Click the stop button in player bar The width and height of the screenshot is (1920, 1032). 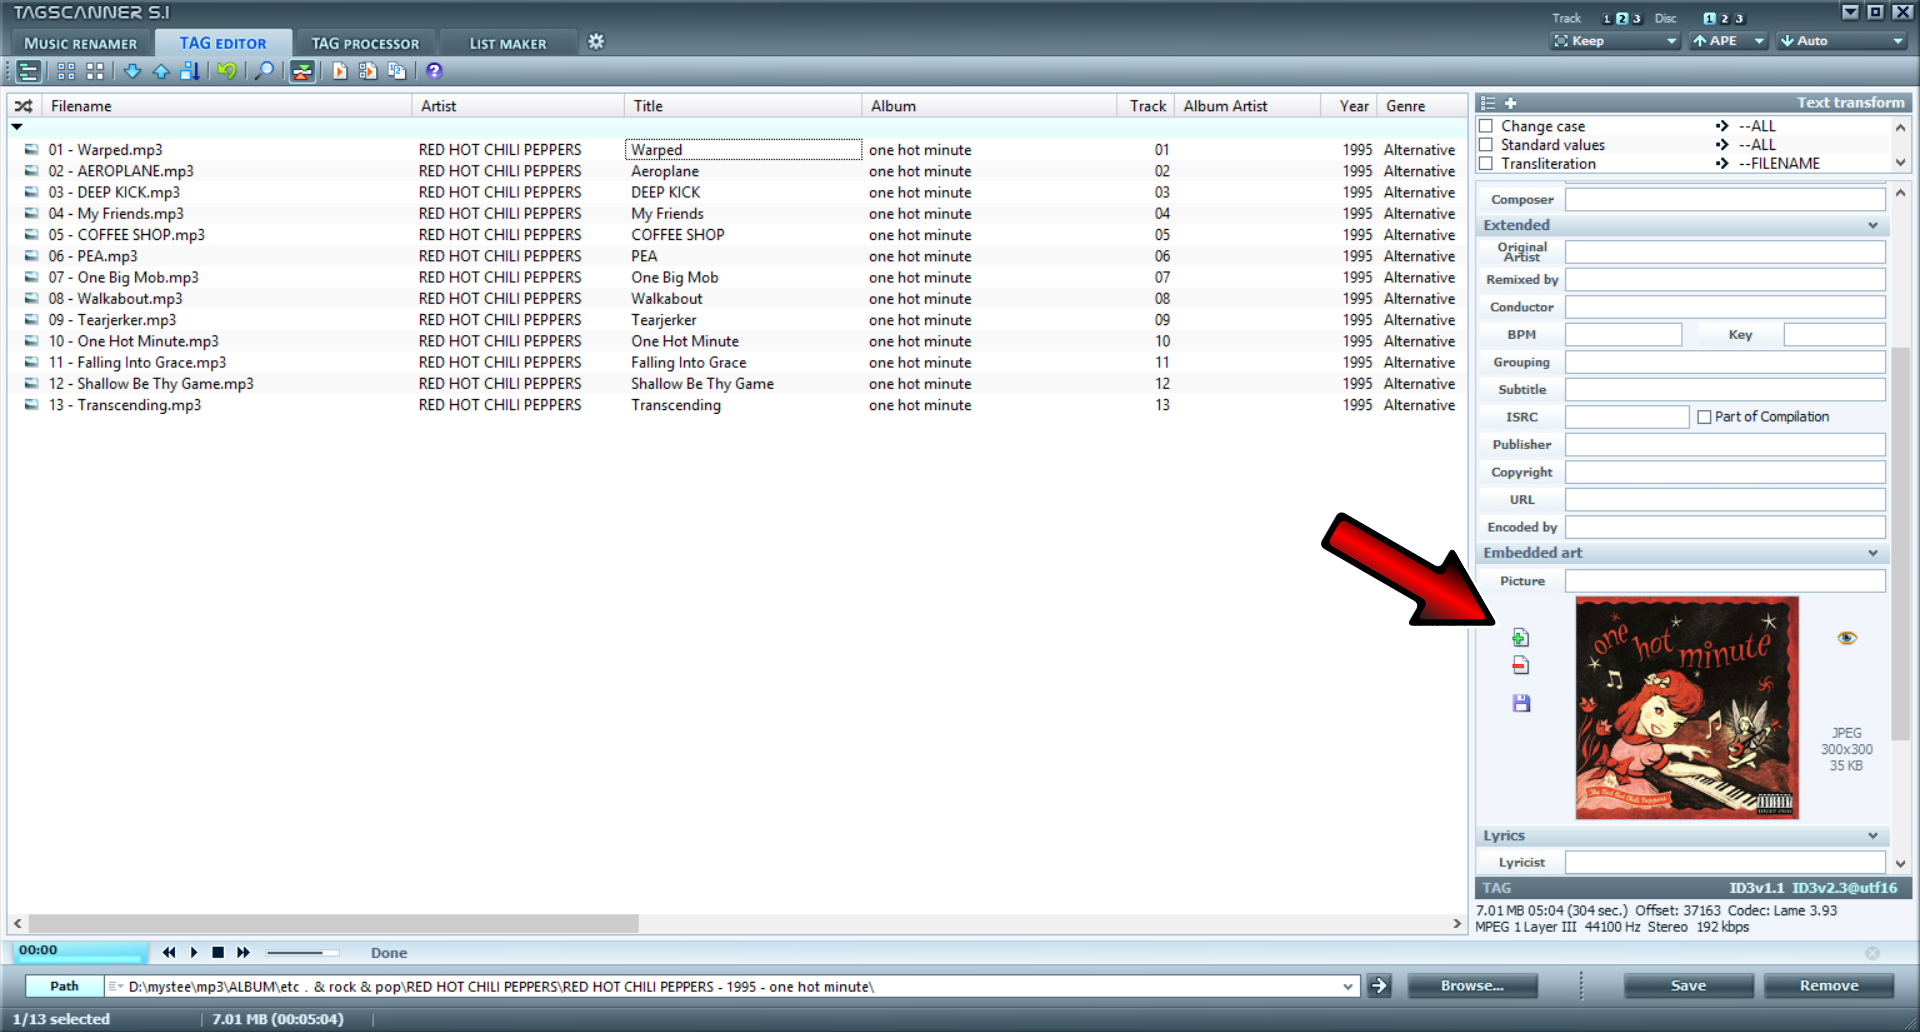coord(218,953)
